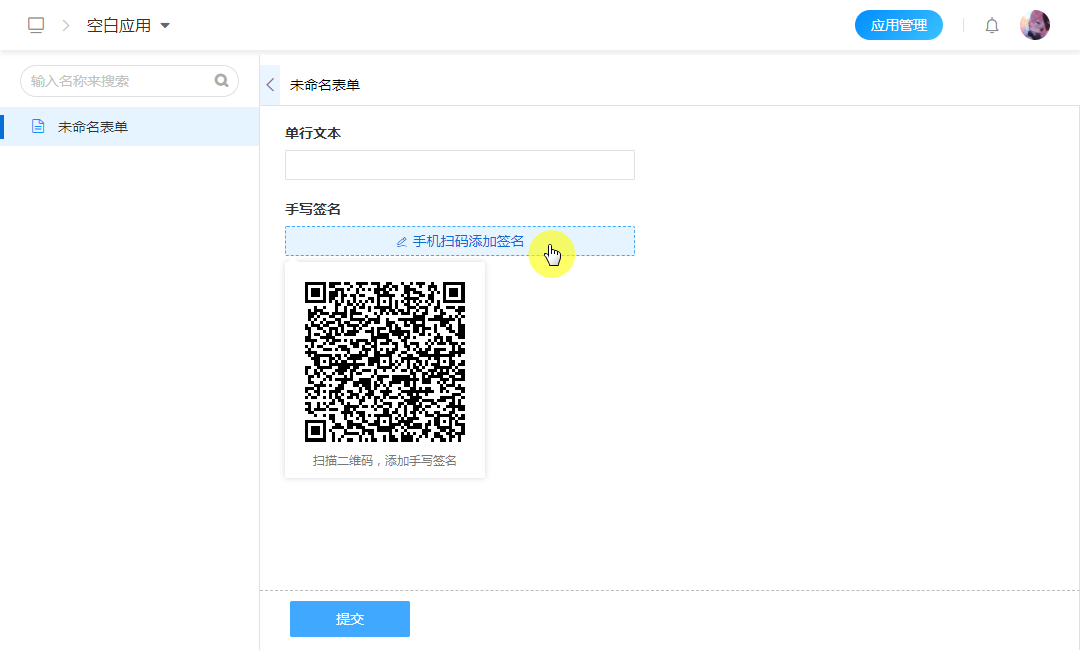The width and height of the screenshot is (1080, 650).
Task: Open 应用管理 application management
Action: [x=898, y=25]
